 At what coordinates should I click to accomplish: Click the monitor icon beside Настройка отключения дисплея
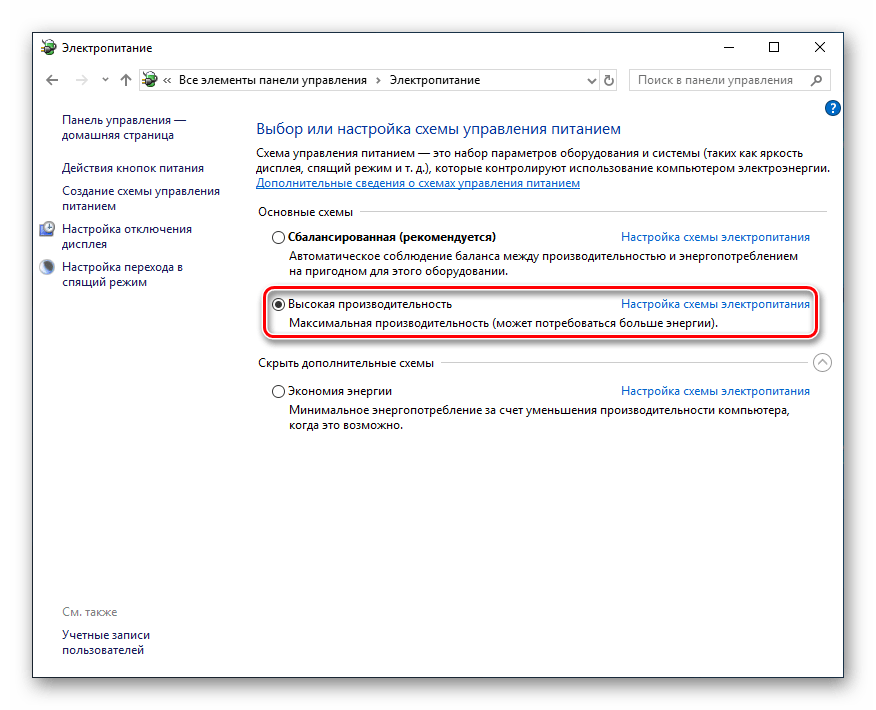[x=47, y=230]
